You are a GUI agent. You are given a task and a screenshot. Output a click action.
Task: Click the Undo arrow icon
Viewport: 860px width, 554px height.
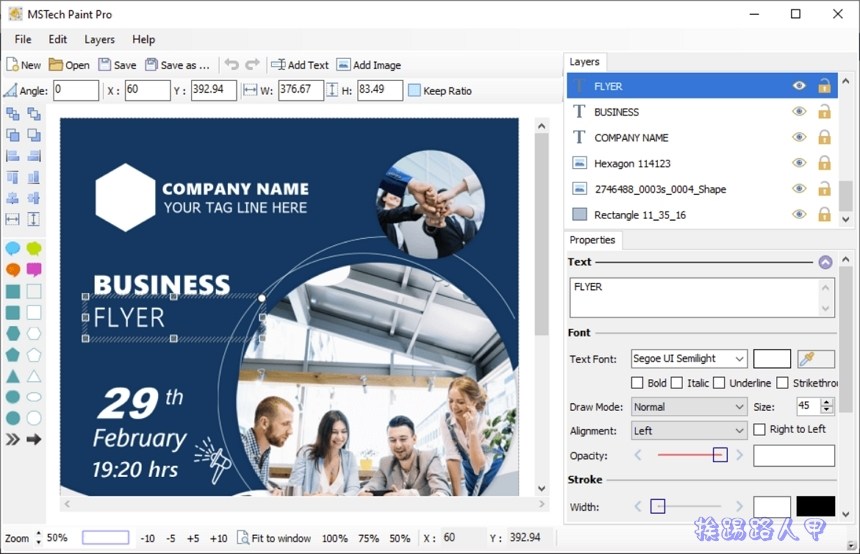pos(232,65)
